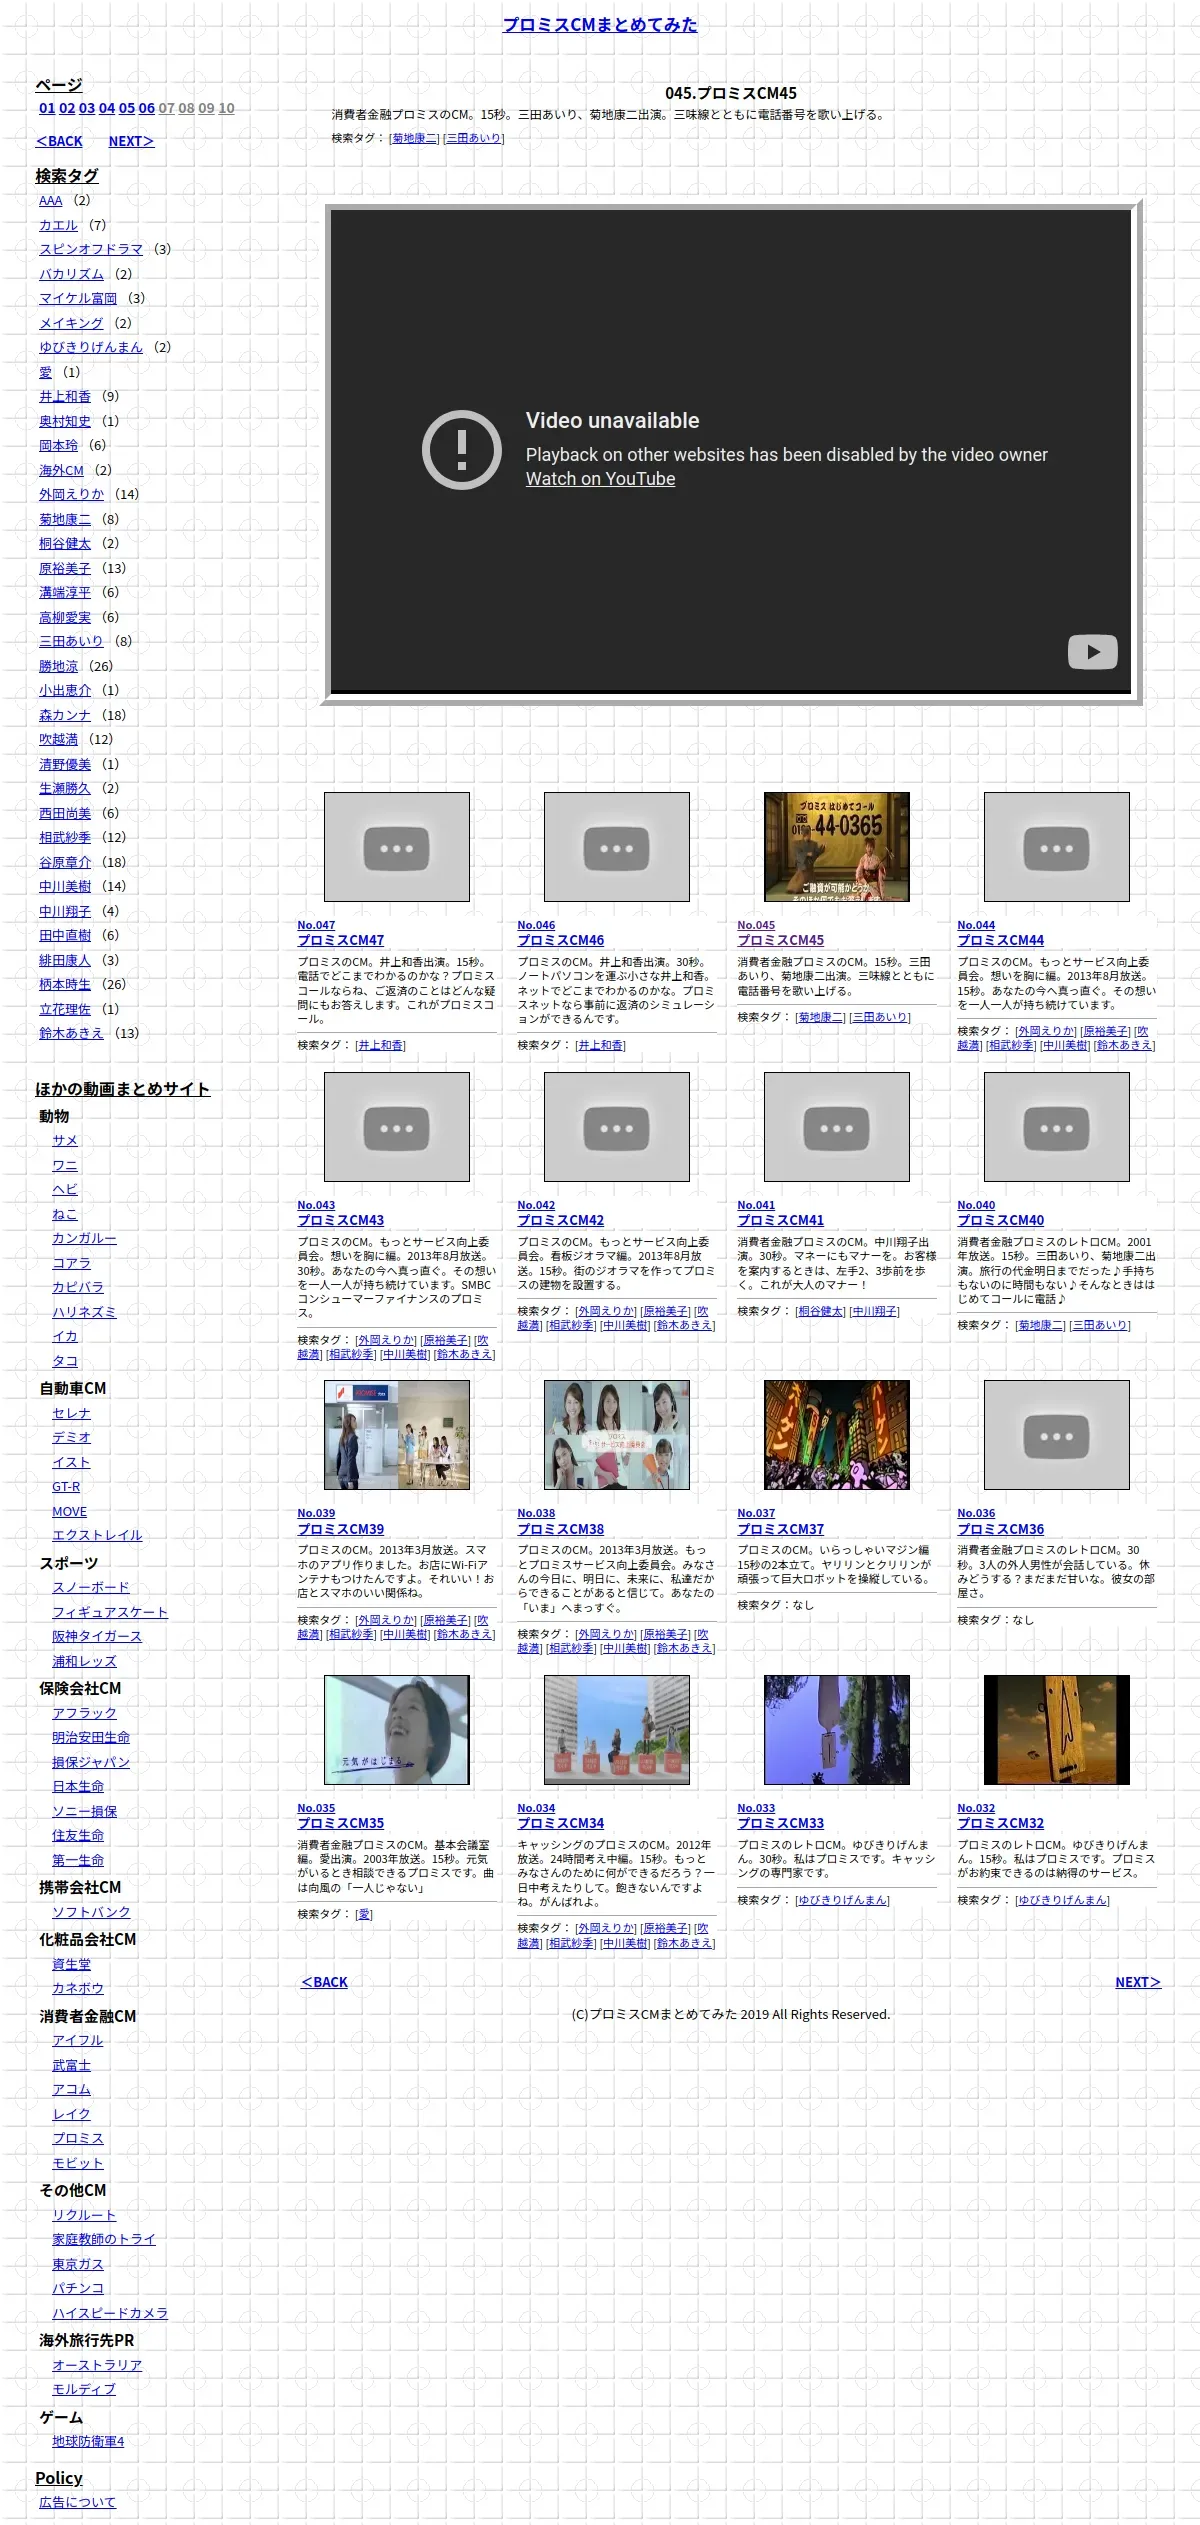Open the スノーボード sports link
This screenshot has width=1200, height=2525.
tap(91, 1587)
